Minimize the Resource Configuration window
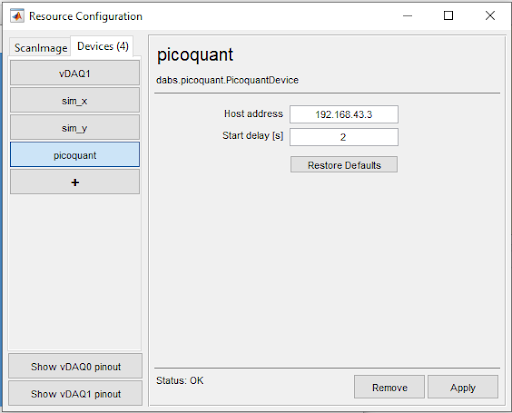 coord(407,16)
